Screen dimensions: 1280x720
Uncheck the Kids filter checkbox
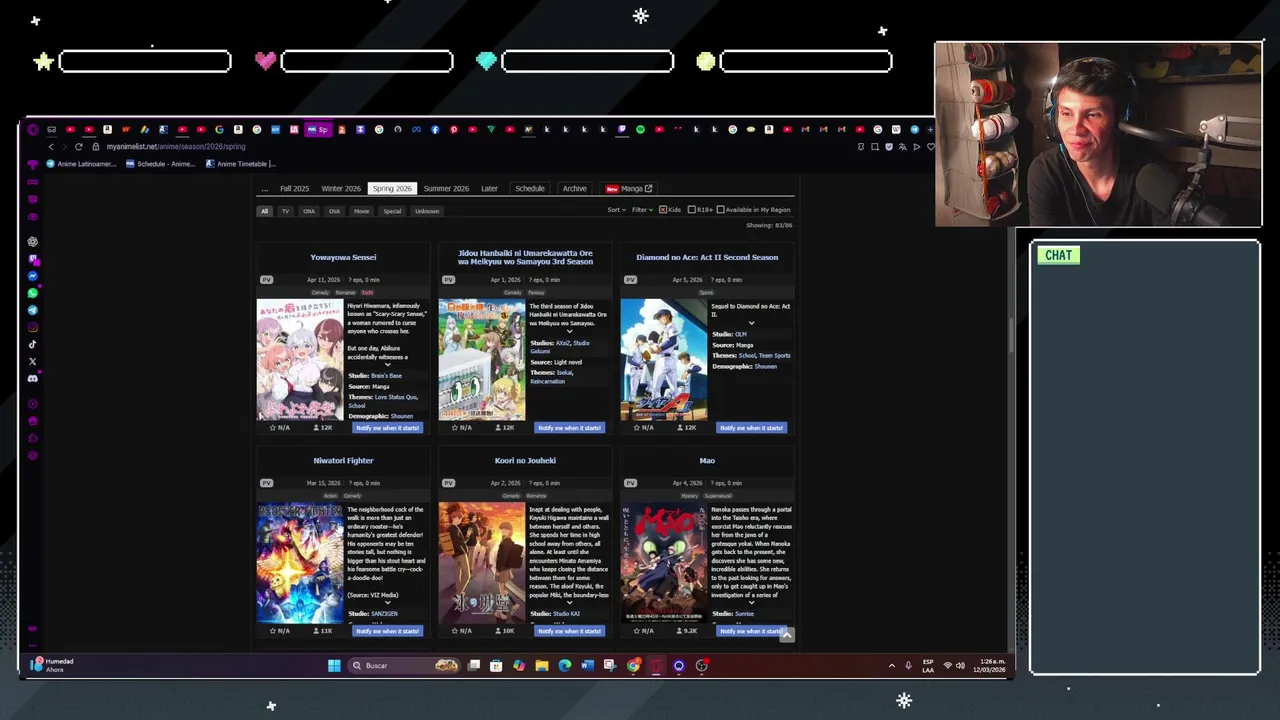[x=663, y=210]
